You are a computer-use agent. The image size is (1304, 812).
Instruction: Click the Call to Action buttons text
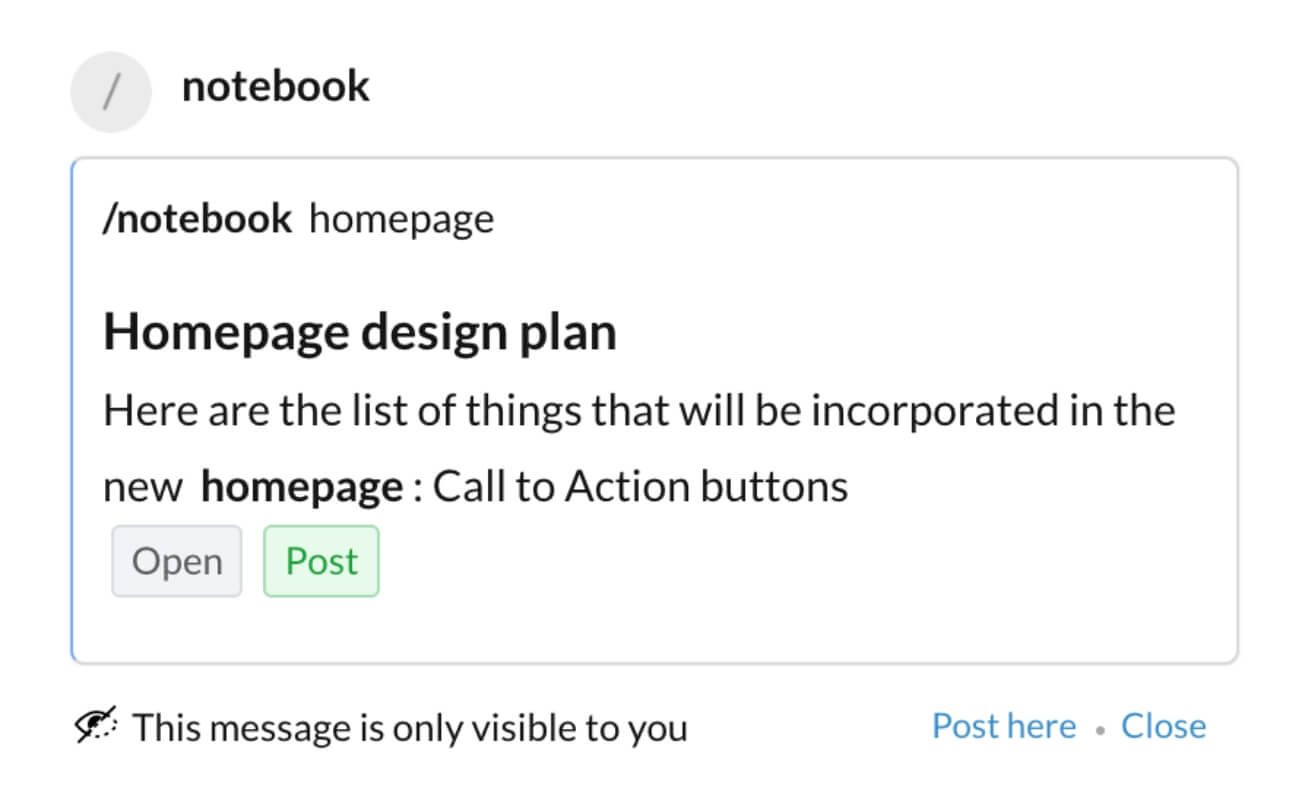click(x=641, y=488)
